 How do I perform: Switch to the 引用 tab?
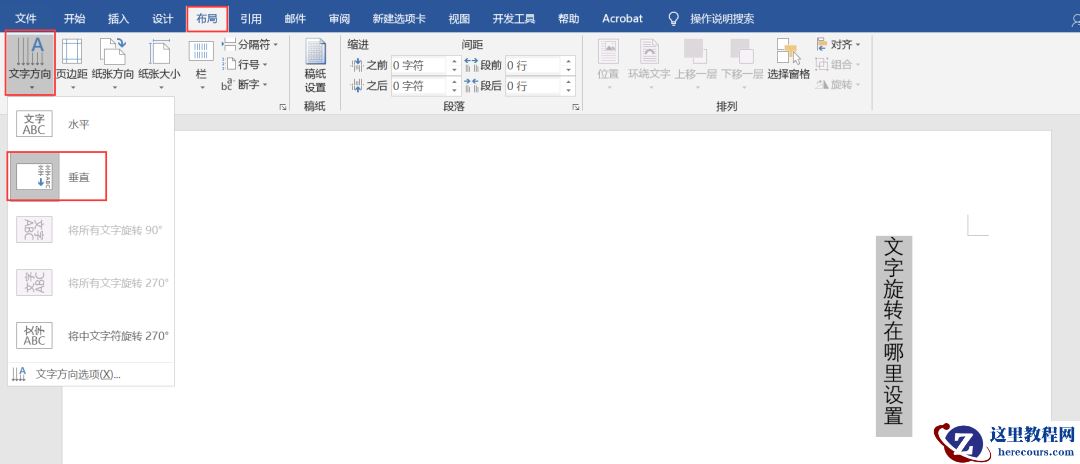251,19
